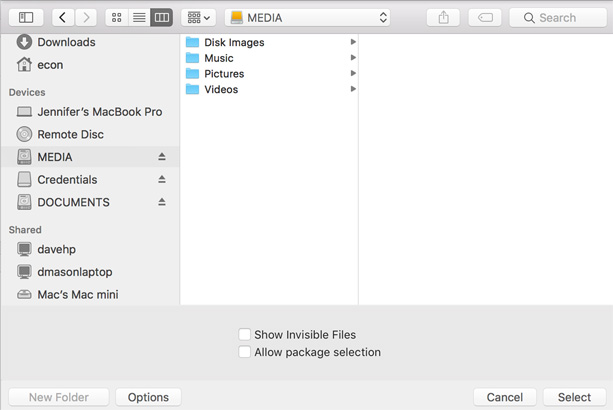Screen dimensions: 613x410
Task: Click the Search field
Action: click(x=558, y=18)
